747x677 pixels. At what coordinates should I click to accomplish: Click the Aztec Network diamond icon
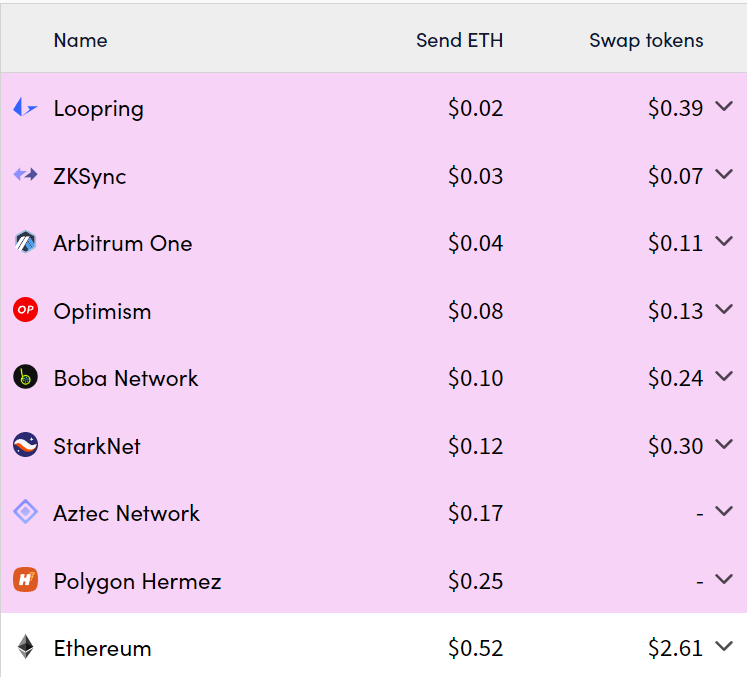click(x=25, y=512)
